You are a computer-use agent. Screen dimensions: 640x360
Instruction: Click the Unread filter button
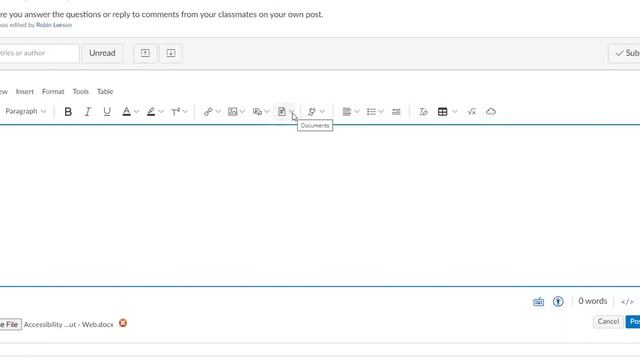coord(102,53)
